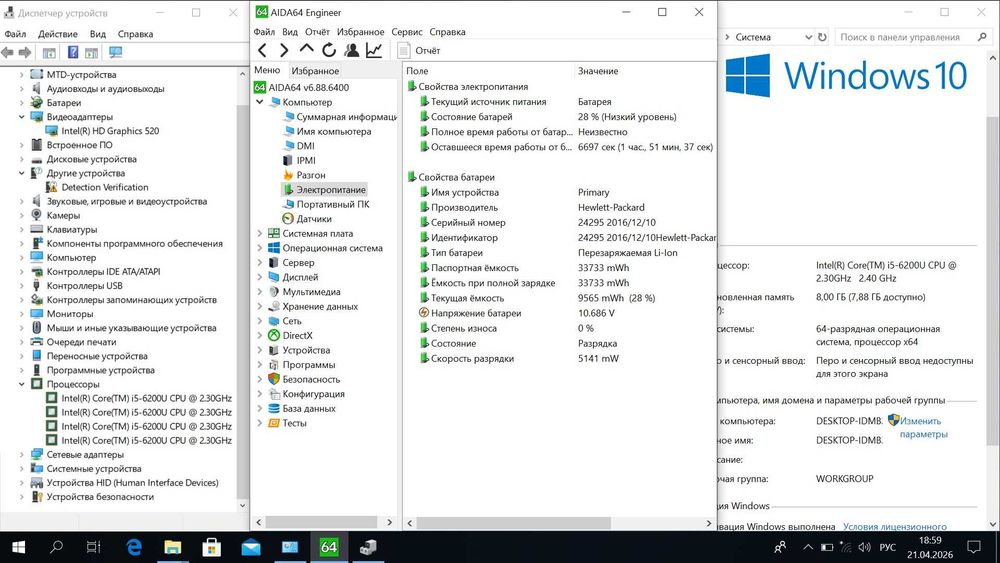Expand the Тесты node
The width and height of the screenshot is (1000, 563).
pyautogui.click(x=260, y=423)
